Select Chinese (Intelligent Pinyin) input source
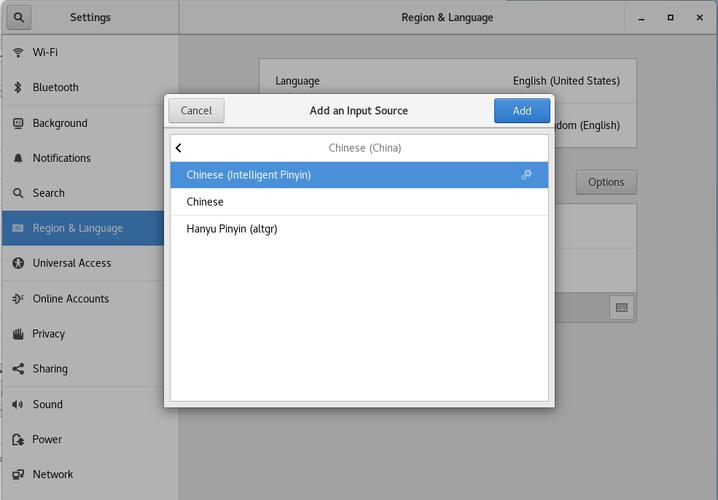Image resolution: width=718 pixels, height=500 pixels. click(x=359, y=175)
